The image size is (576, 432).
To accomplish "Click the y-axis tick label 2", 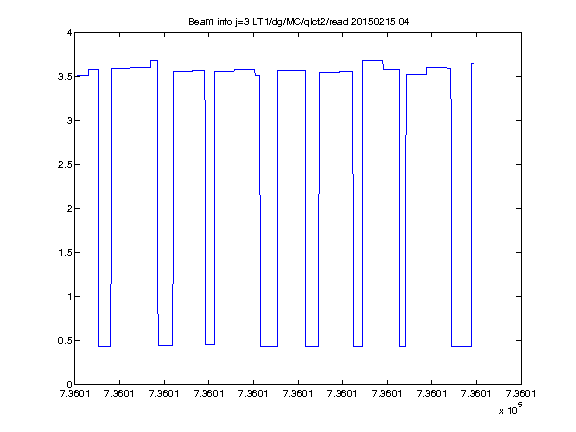I will click(69, 209).
